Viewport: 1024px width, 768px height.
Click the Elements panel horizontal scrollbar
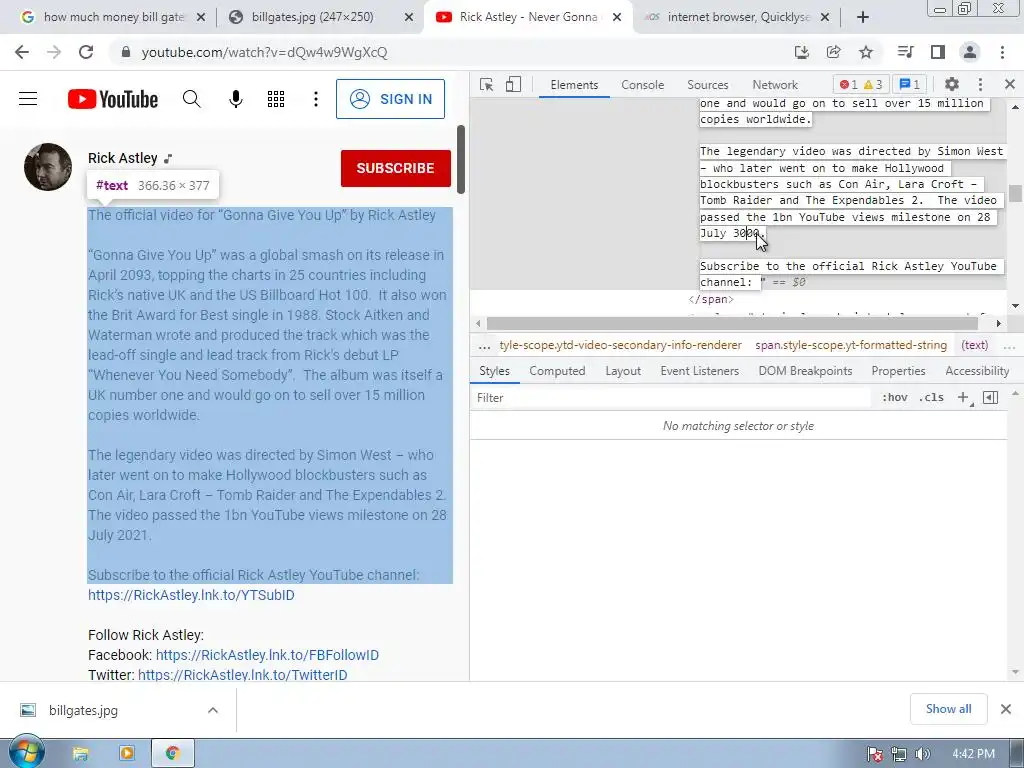[731, 323]
